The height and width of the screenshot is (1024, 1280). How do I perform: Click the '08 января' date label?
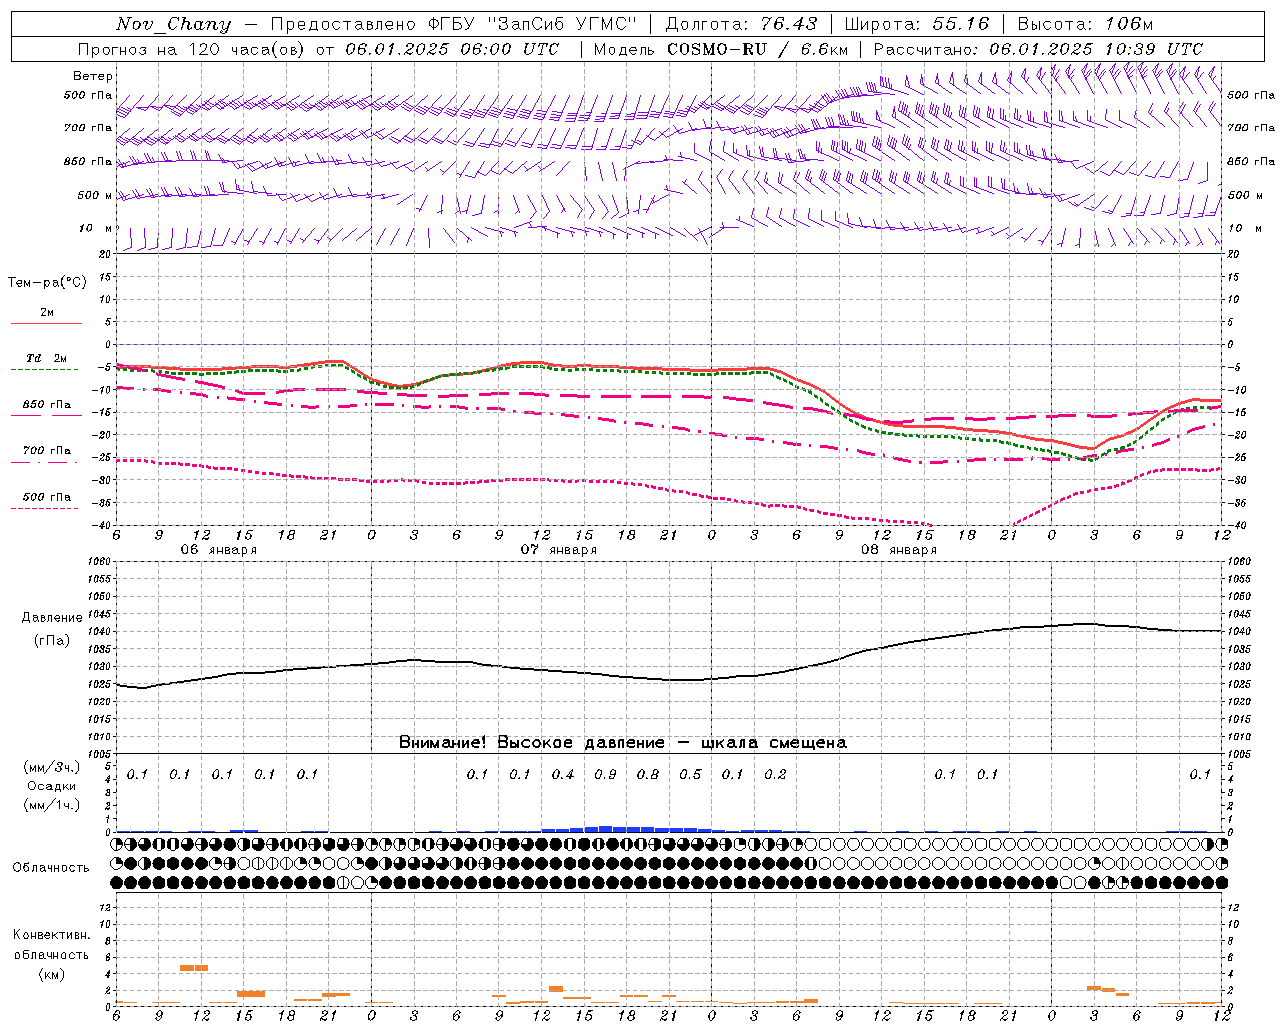coord(898,550)
